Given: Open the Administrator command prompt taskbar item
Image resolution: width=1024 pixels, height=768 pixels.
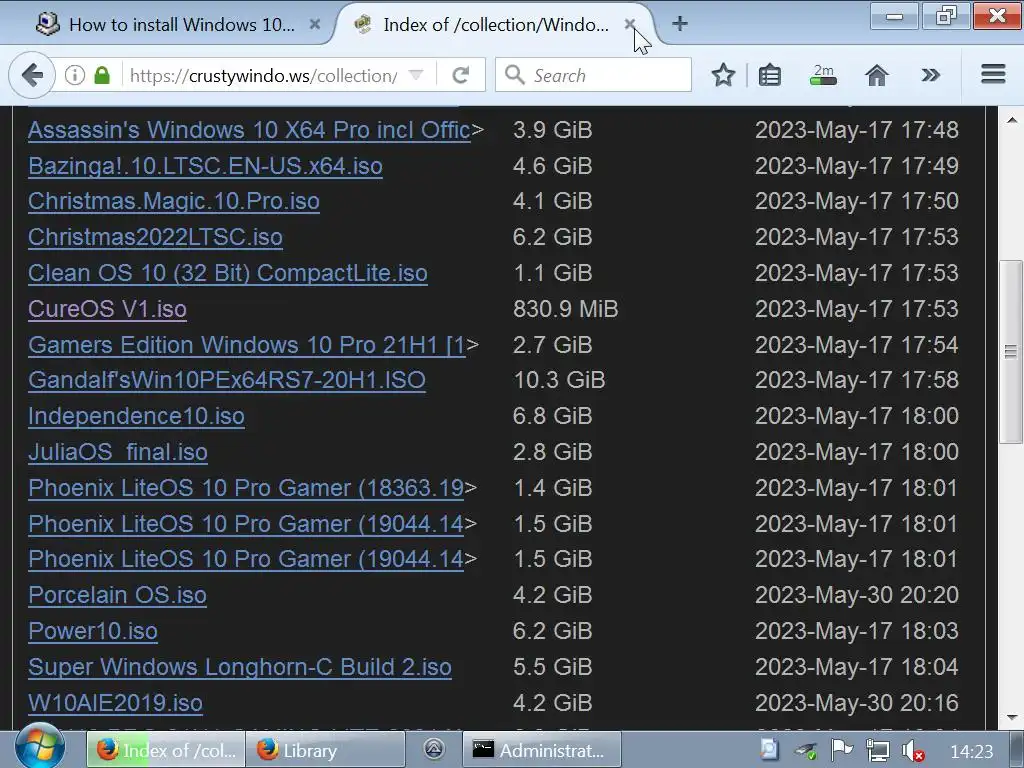Looking at the screenshot, I should [x=541, y=750].
